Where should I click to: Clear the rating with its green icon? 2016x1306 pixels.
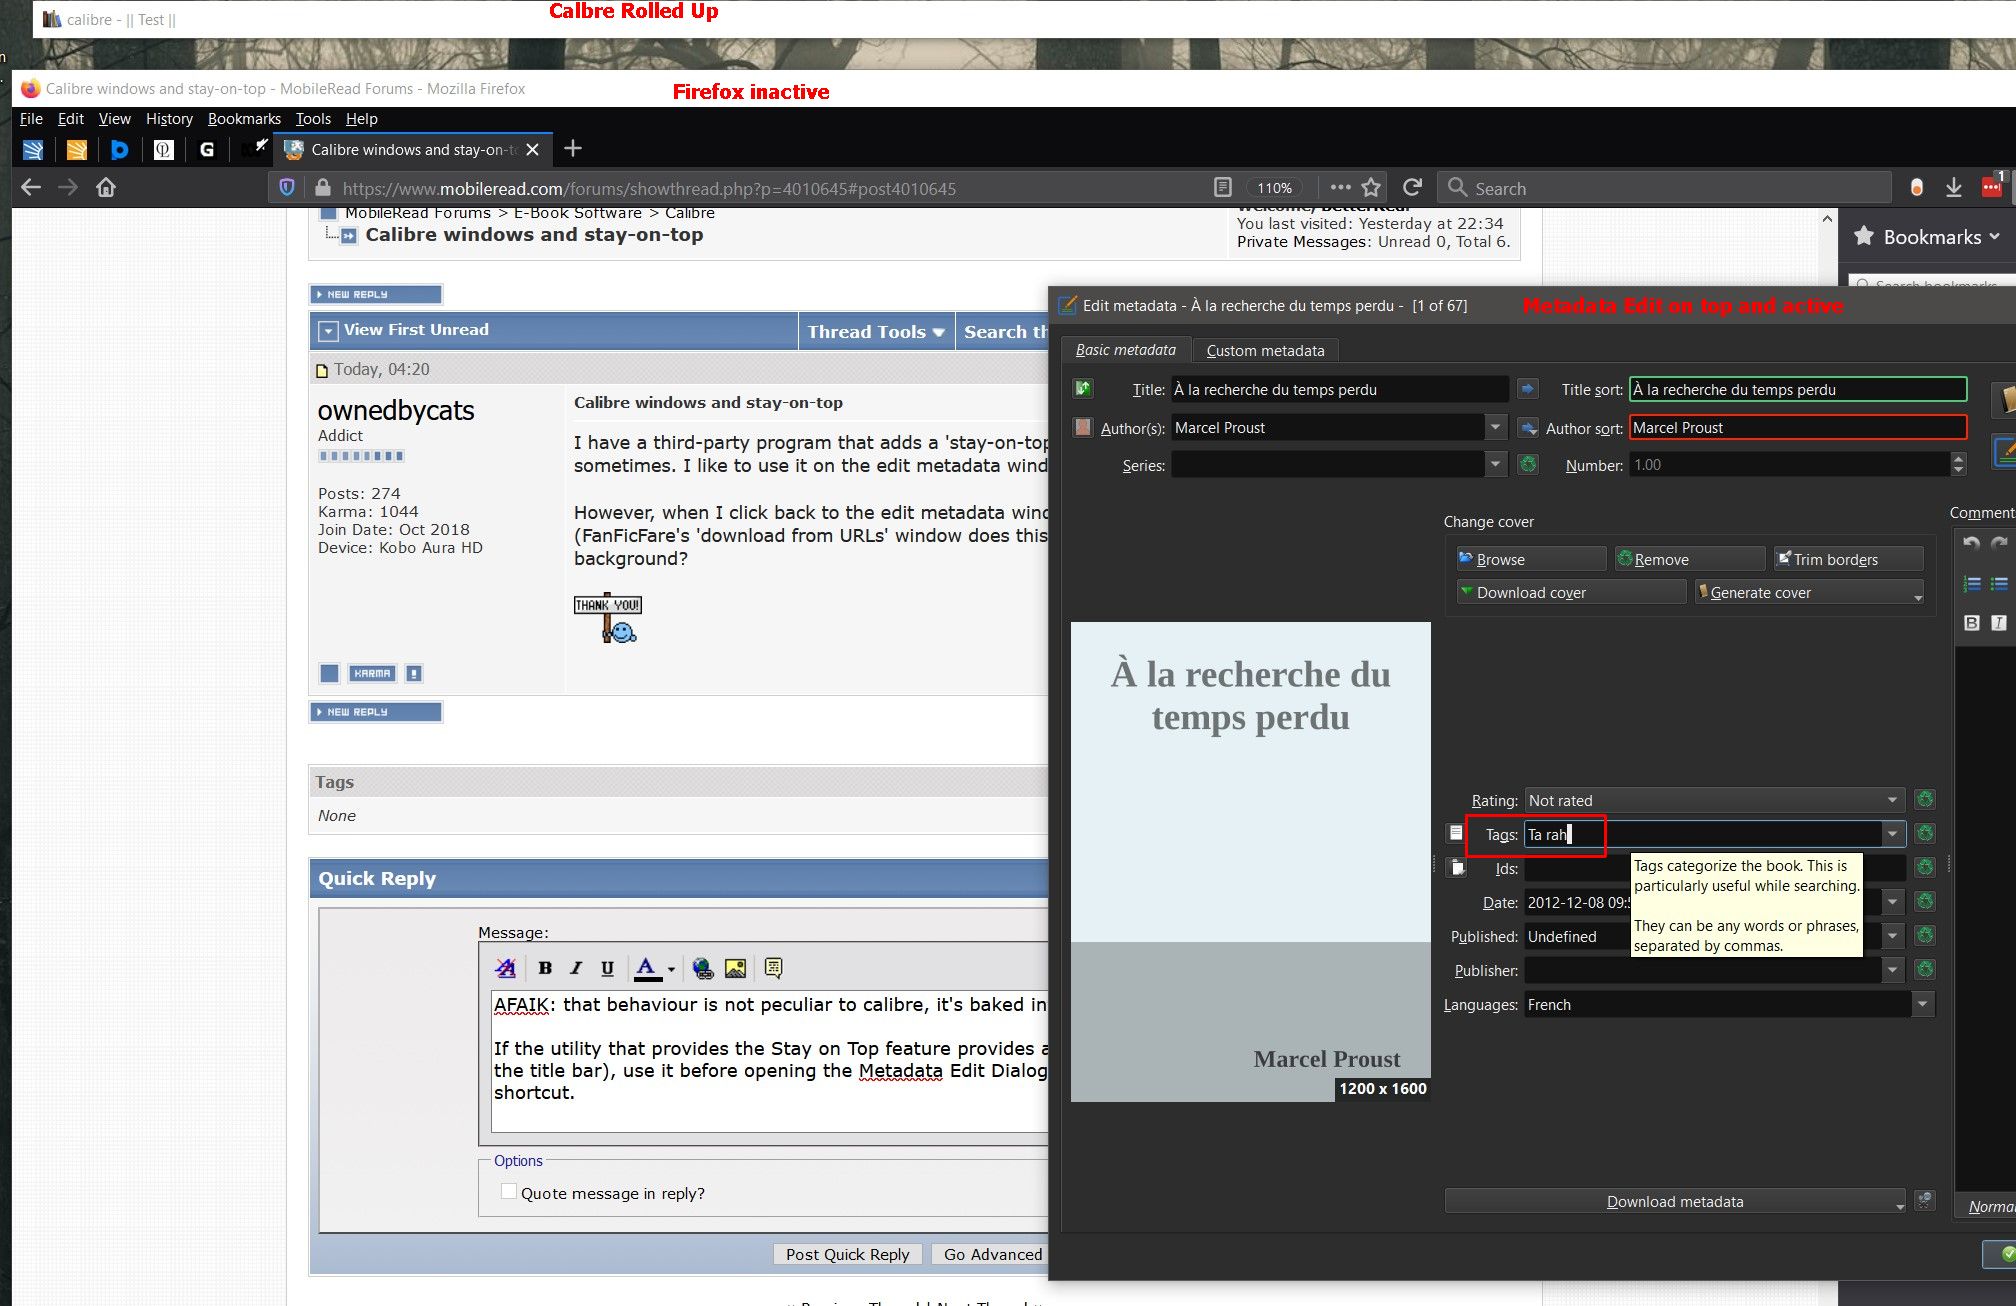pos(1924,800)
